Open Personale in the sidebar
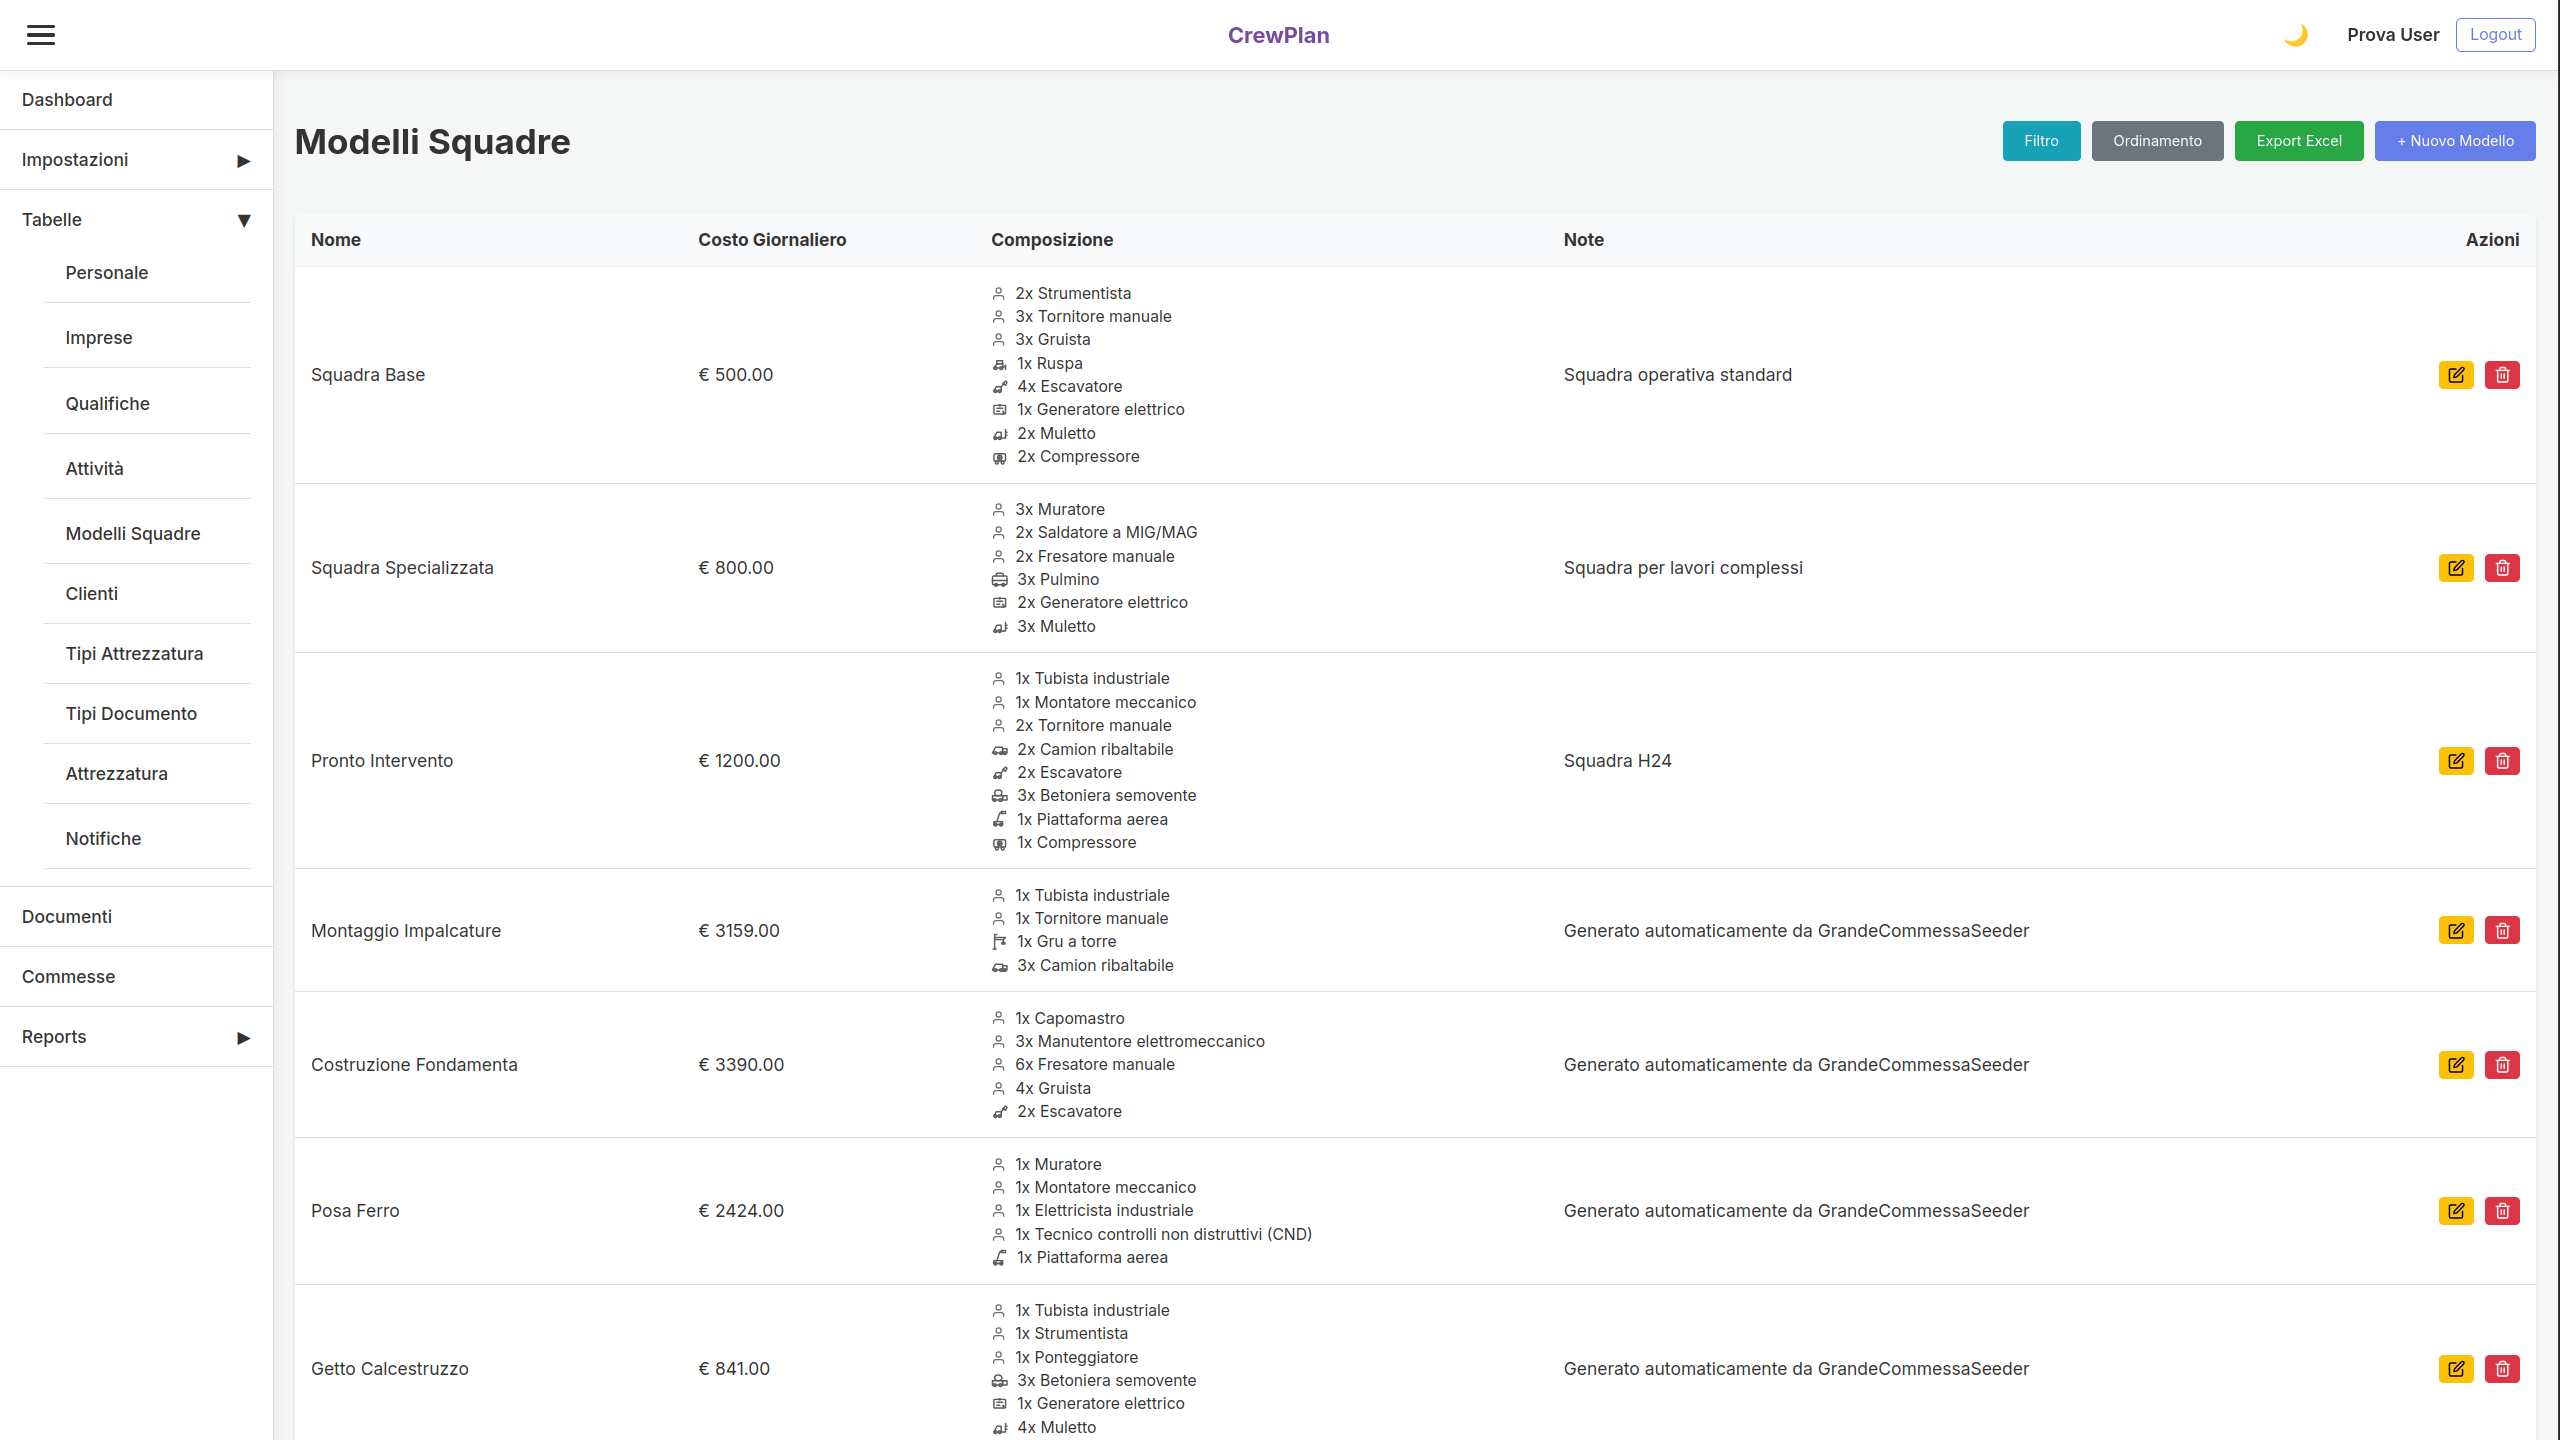The height and width of the screenshot is (1440, 2560). point(107,273)
